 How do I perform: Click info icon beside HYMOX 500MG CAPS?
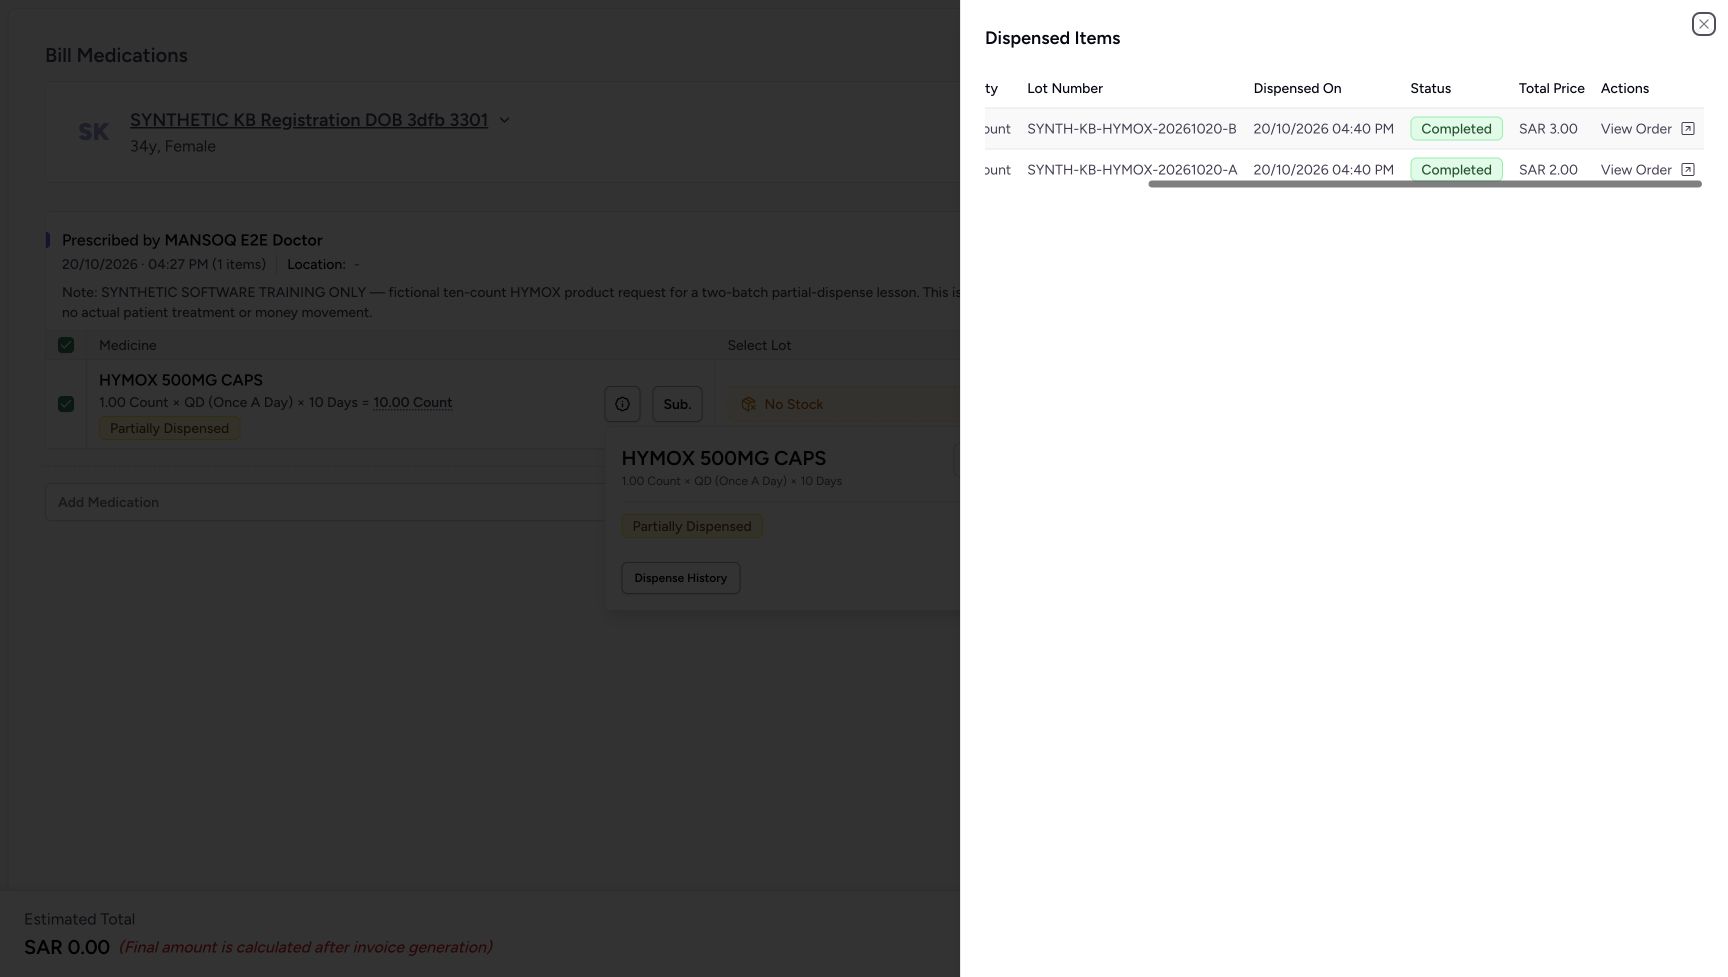point(622,404)
